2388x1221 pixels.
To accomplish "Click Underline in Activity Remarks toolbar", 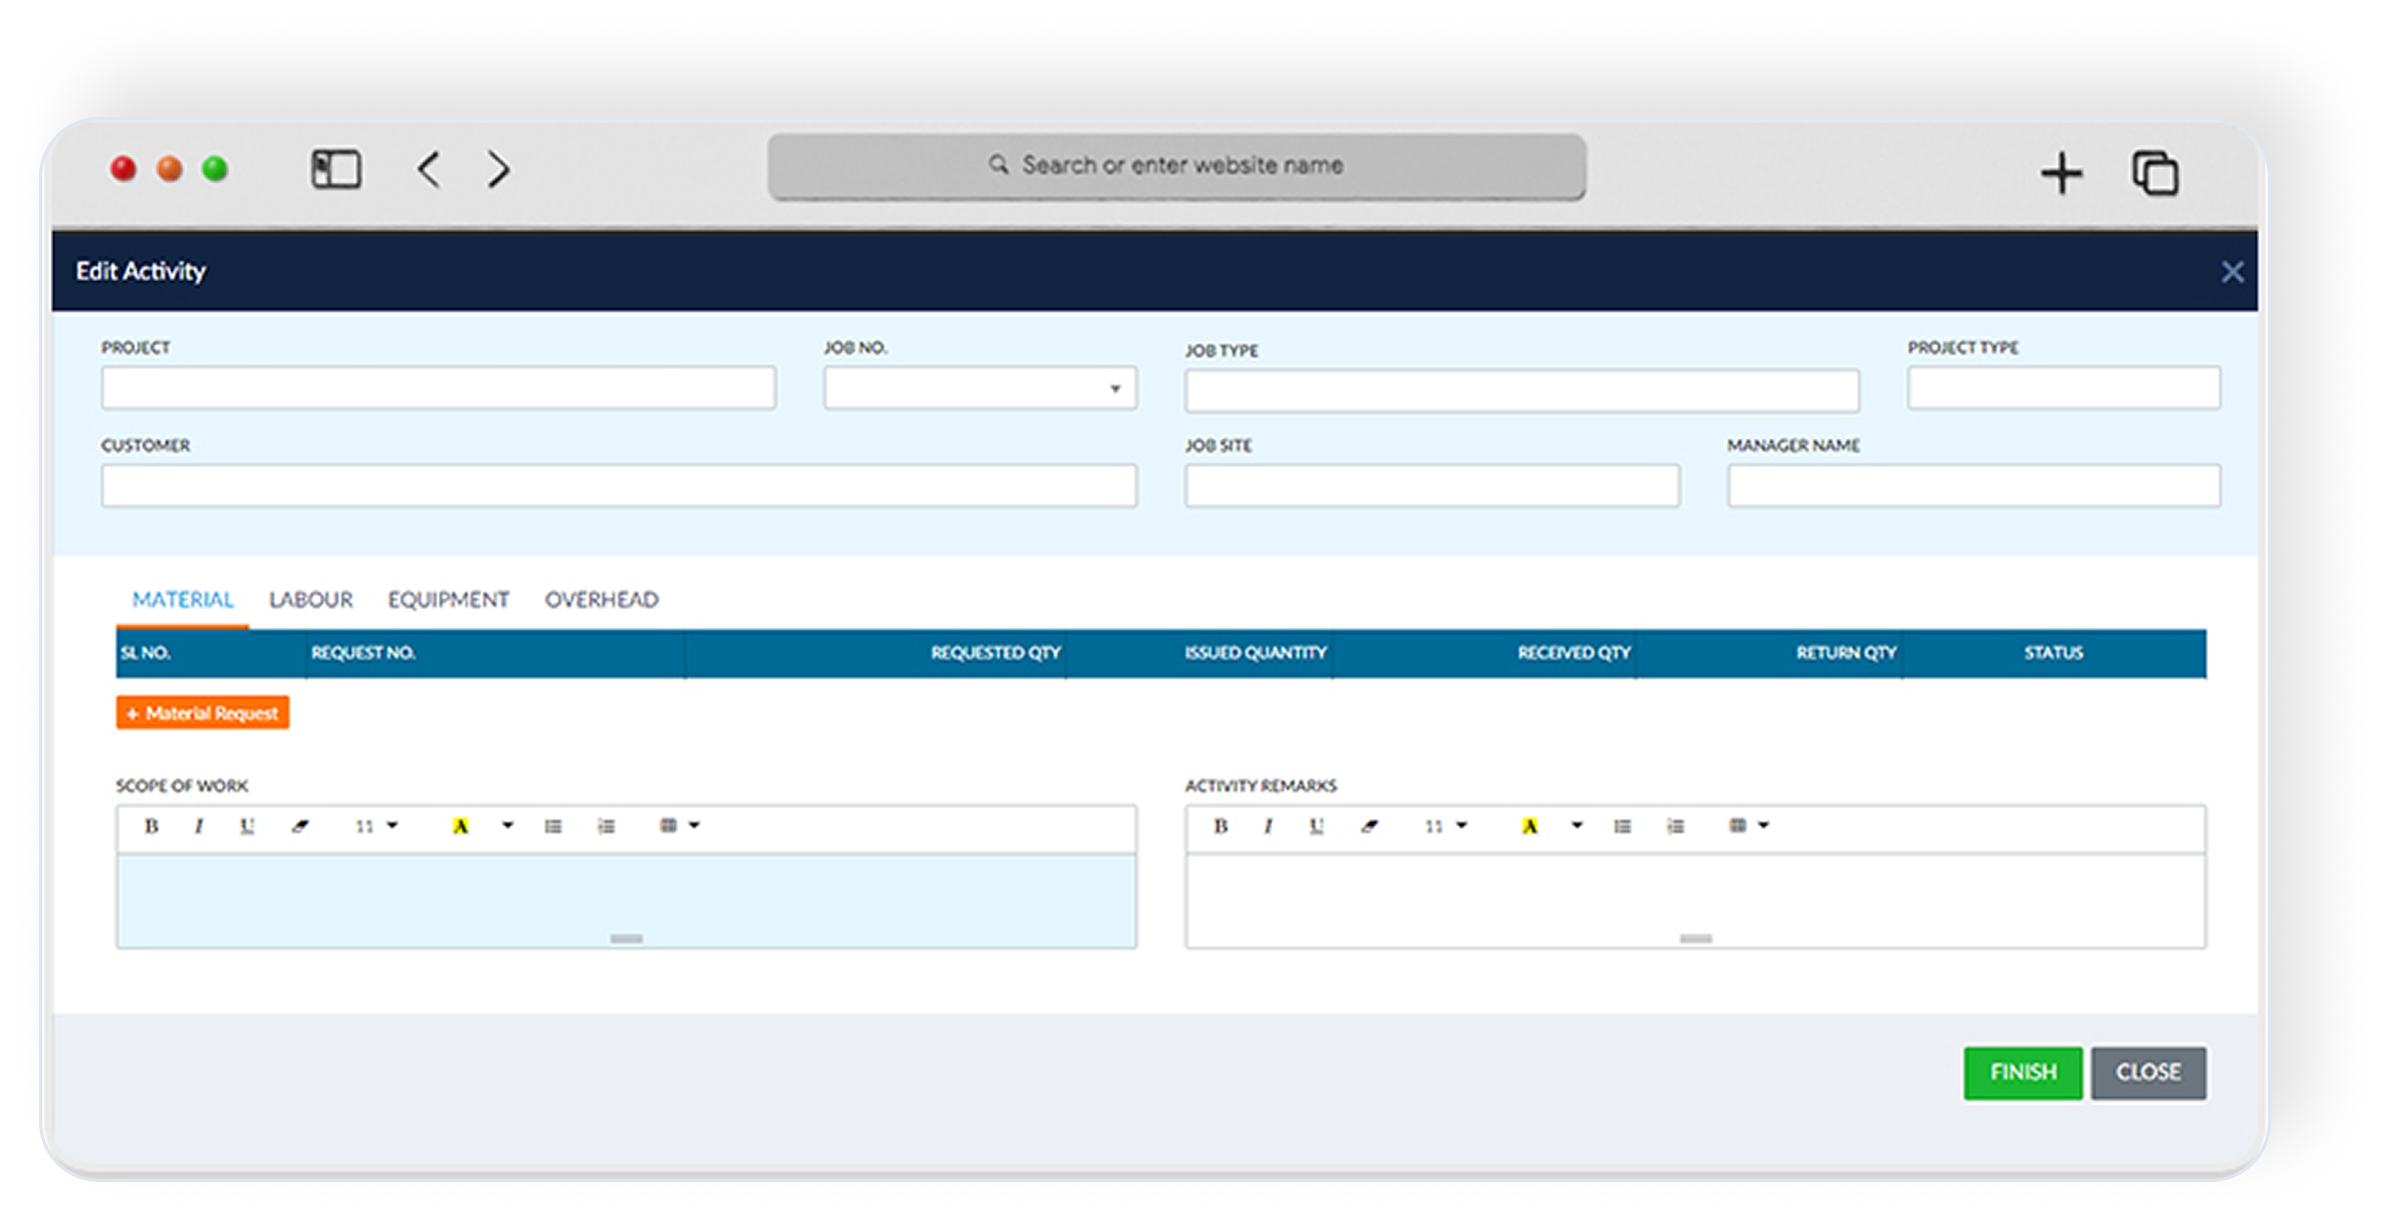I will pyautogui.click(x=1316, y=826).
